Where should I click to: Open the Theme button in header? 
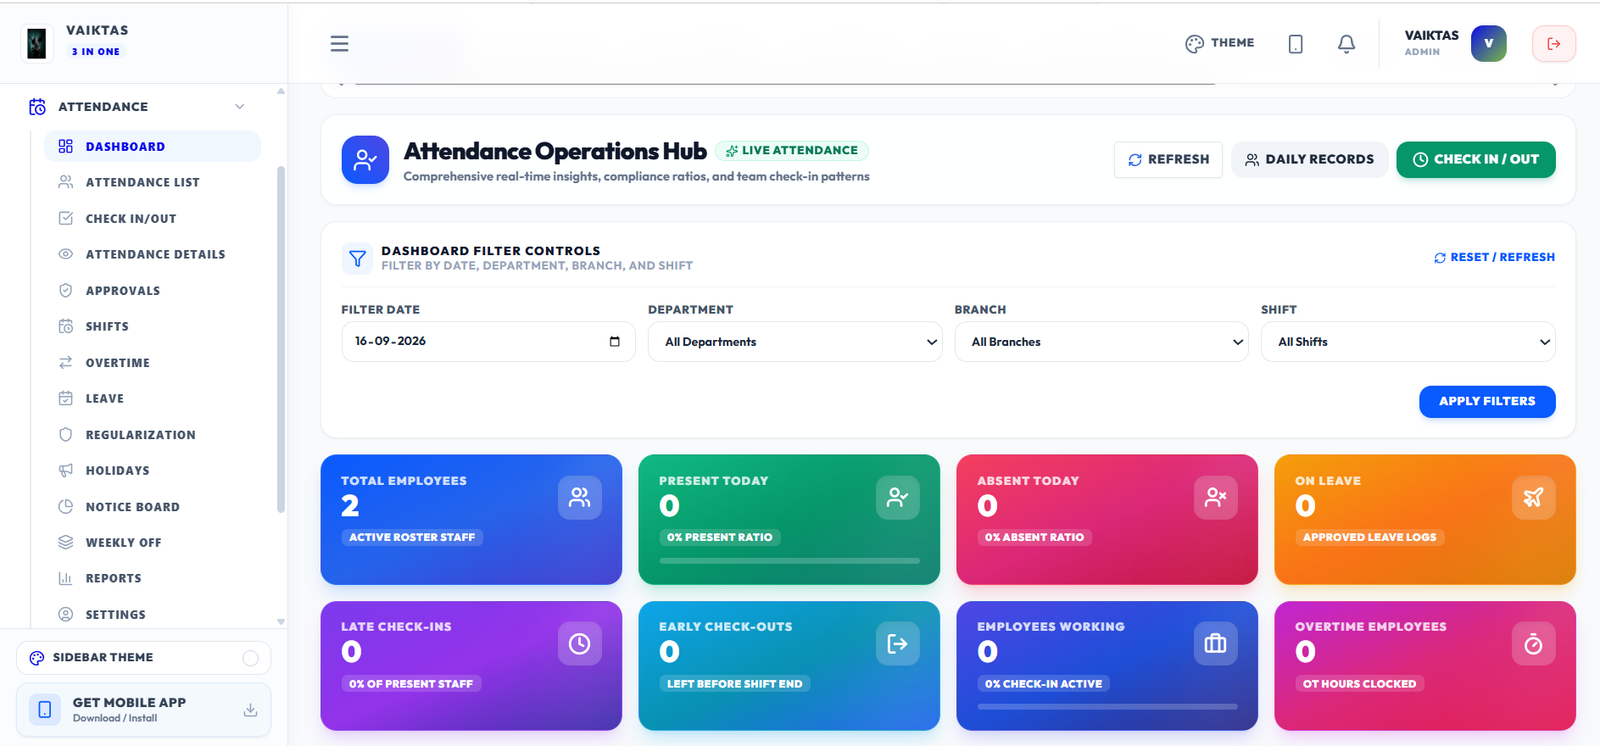[1219, 44]
